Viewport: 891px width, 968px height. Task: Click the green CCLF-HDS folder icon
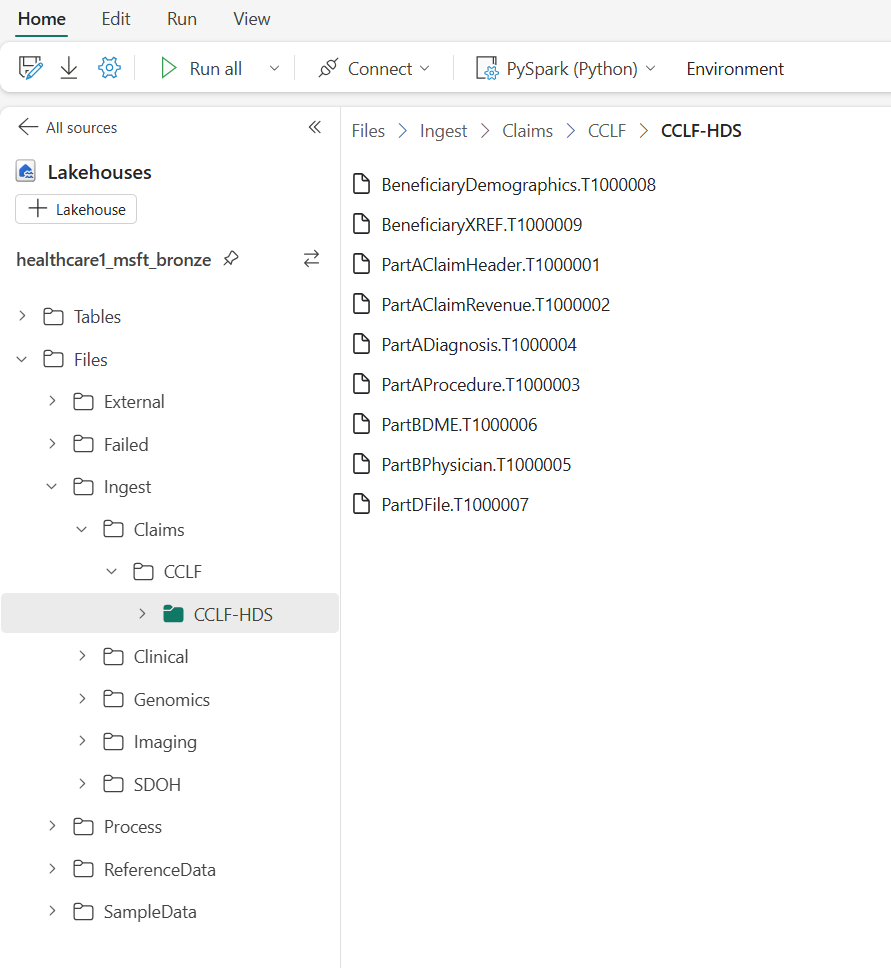pyautogui.click(x=173, y=614)
